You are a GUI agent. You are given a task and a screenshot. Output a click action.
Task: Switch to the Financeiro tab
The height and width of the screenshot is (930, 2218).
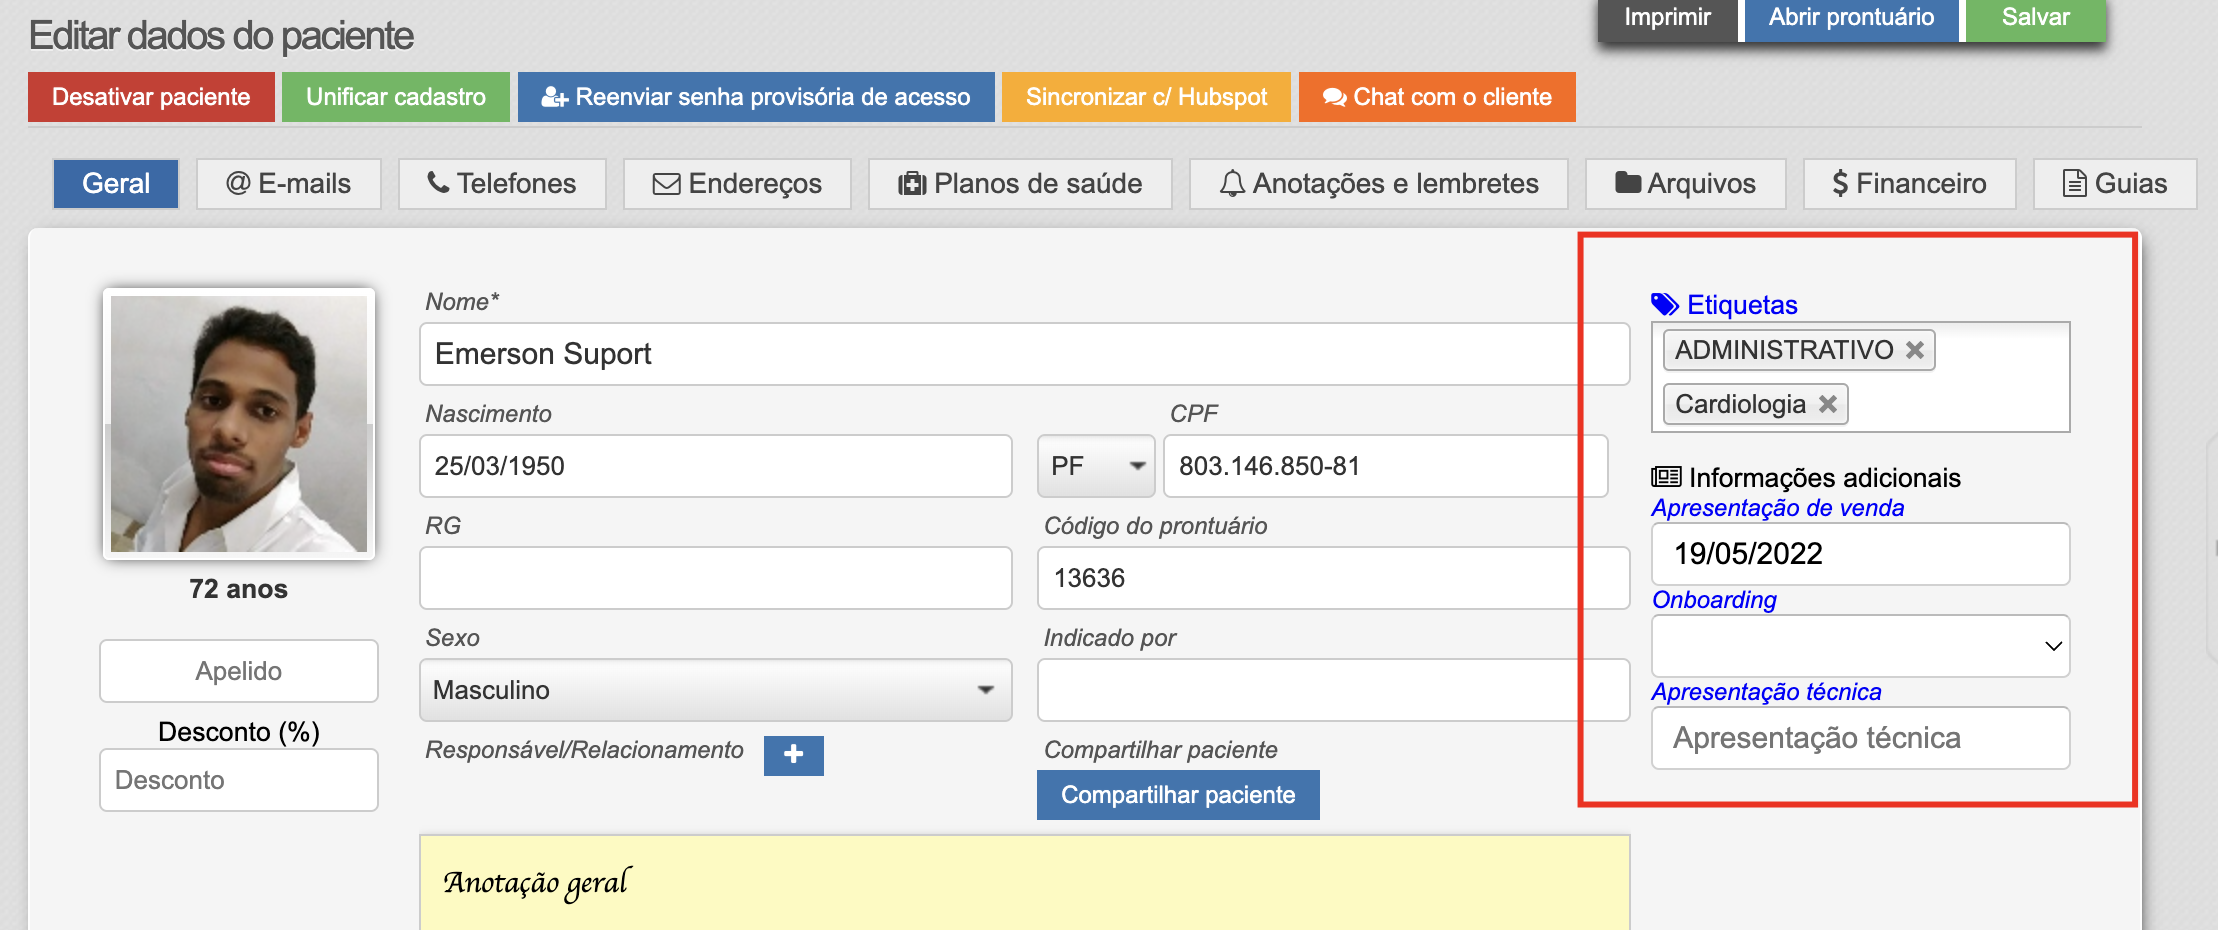point(1910,184)
